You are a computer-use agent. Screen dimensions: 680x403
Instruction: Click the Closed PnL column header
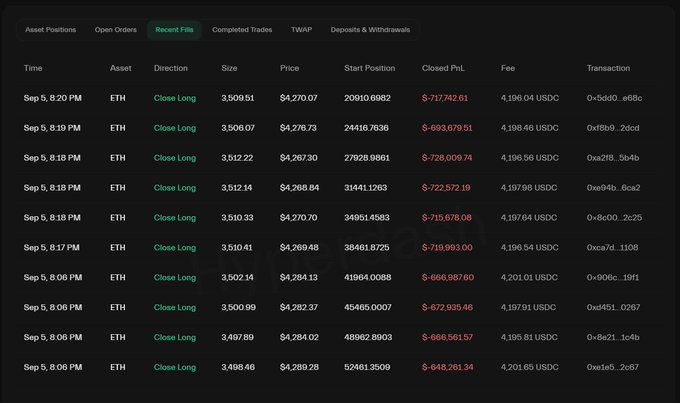(x=443, y=68)
